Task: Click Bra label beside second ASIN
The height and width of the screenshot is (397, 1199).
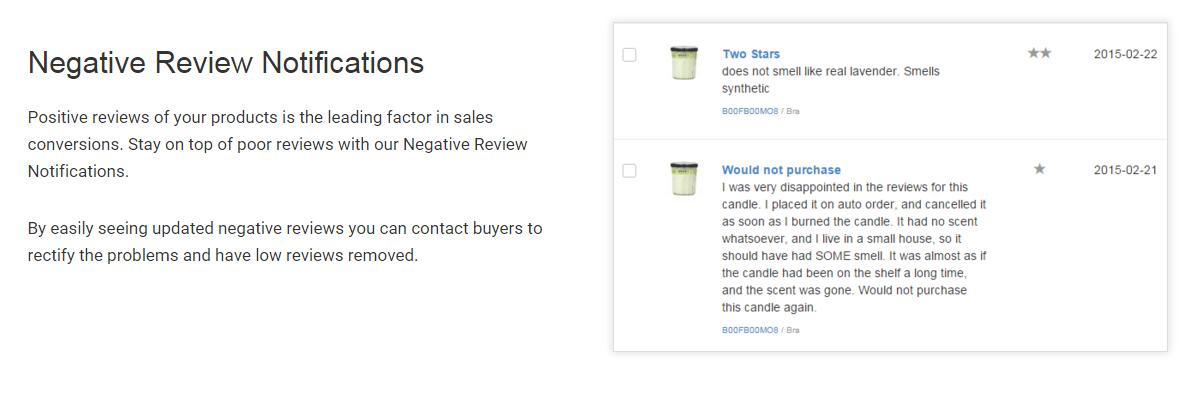Action: click(792, 330)
